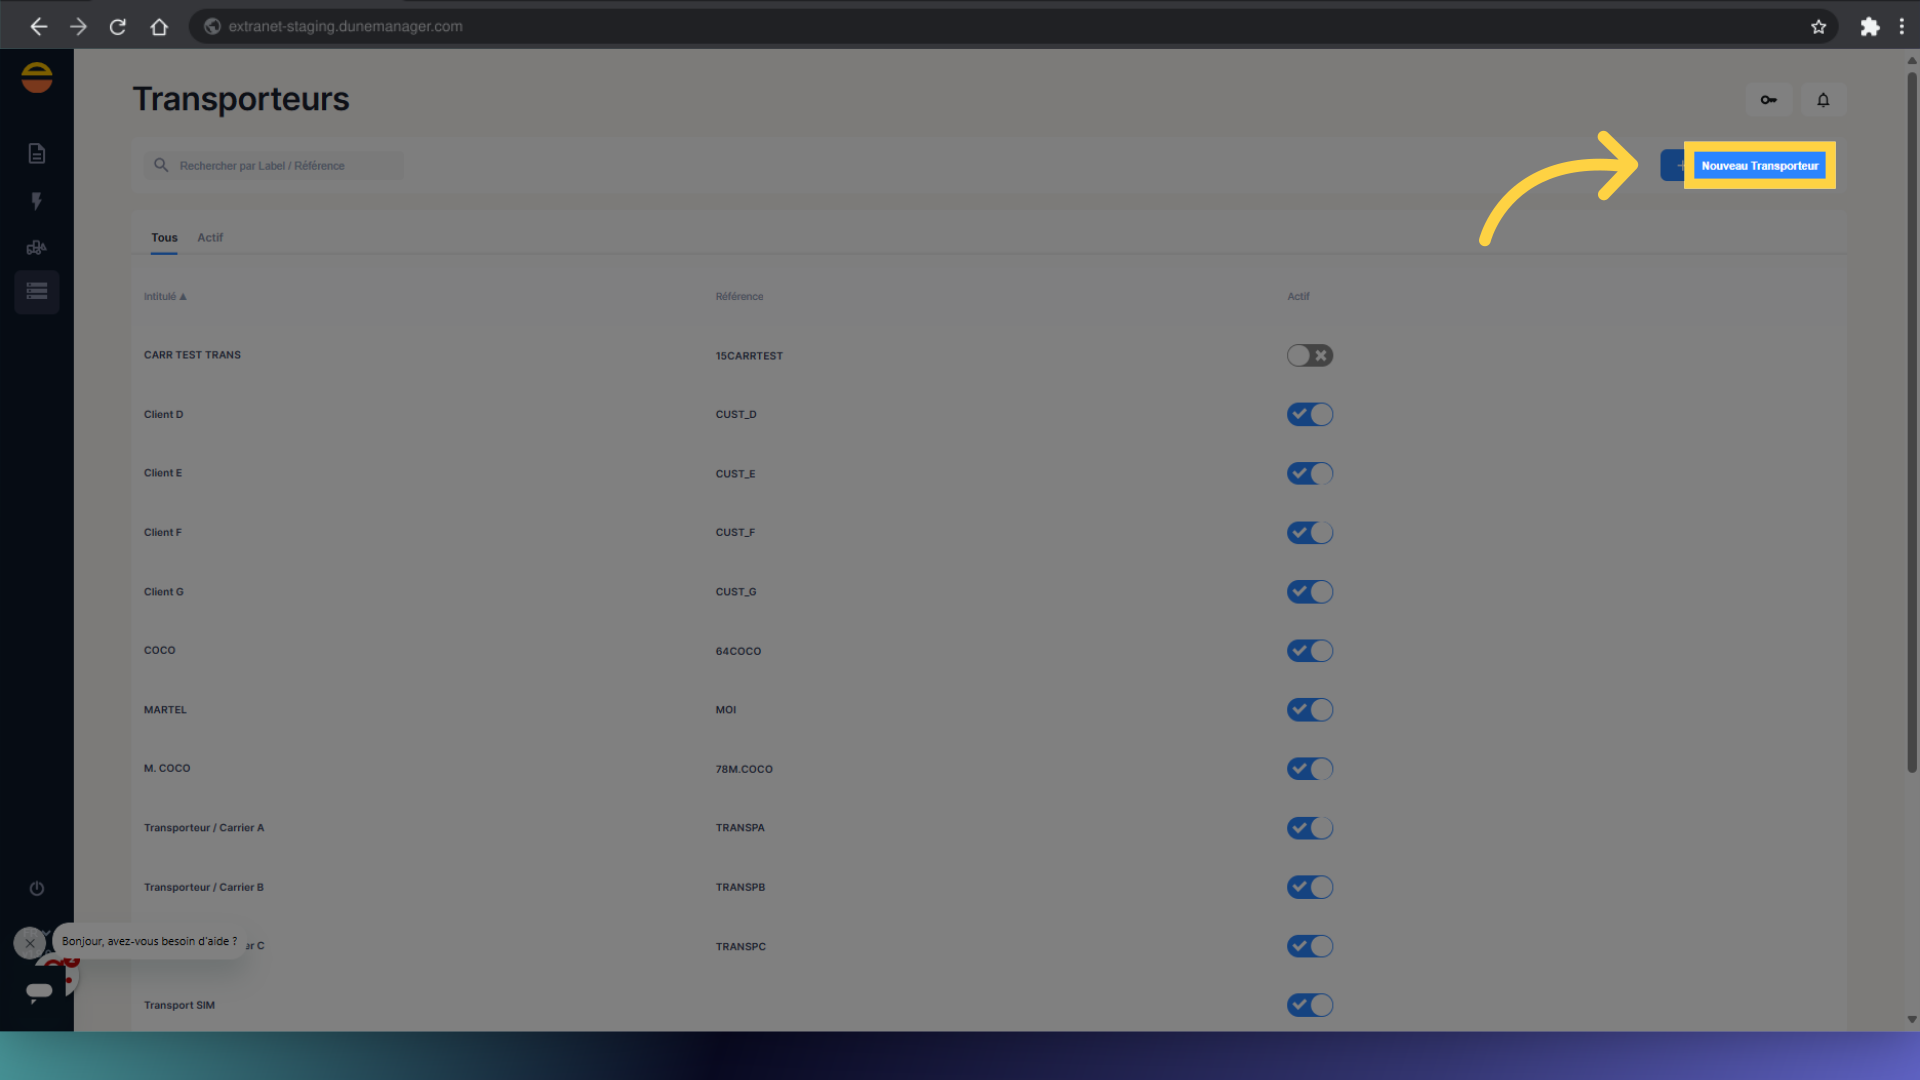
Task: Click the power logout icon
Action: pos(37,888)
